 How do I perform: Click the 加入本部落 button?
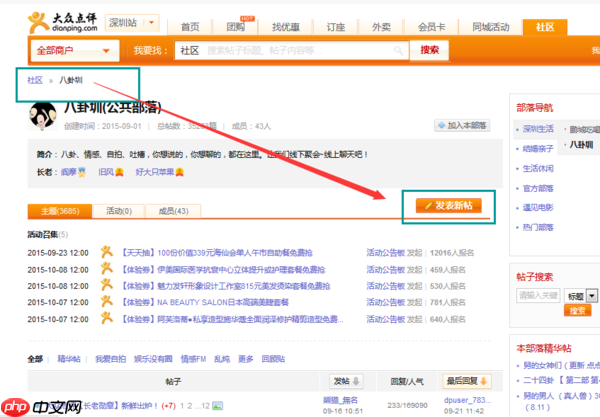pos(462,125)
